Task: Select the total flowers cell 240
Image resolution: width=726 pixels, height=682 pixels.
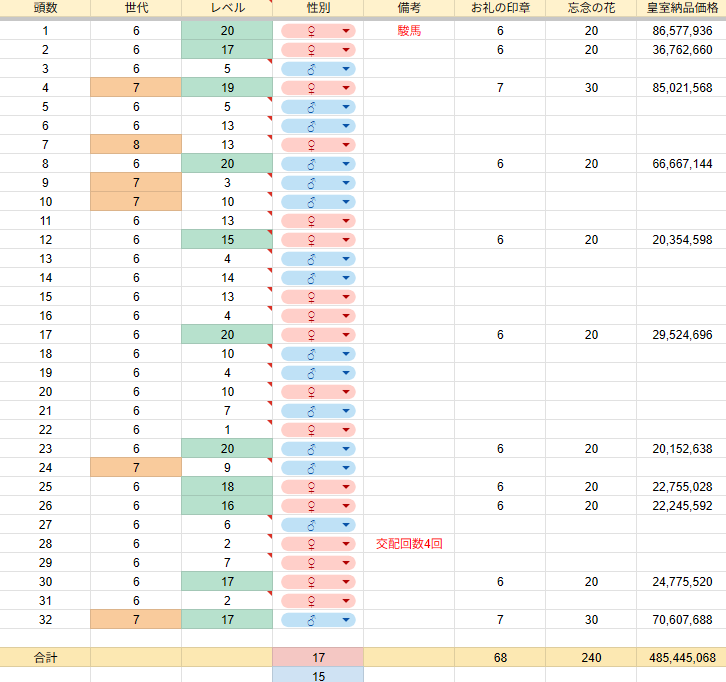Action: click(591, 657)
